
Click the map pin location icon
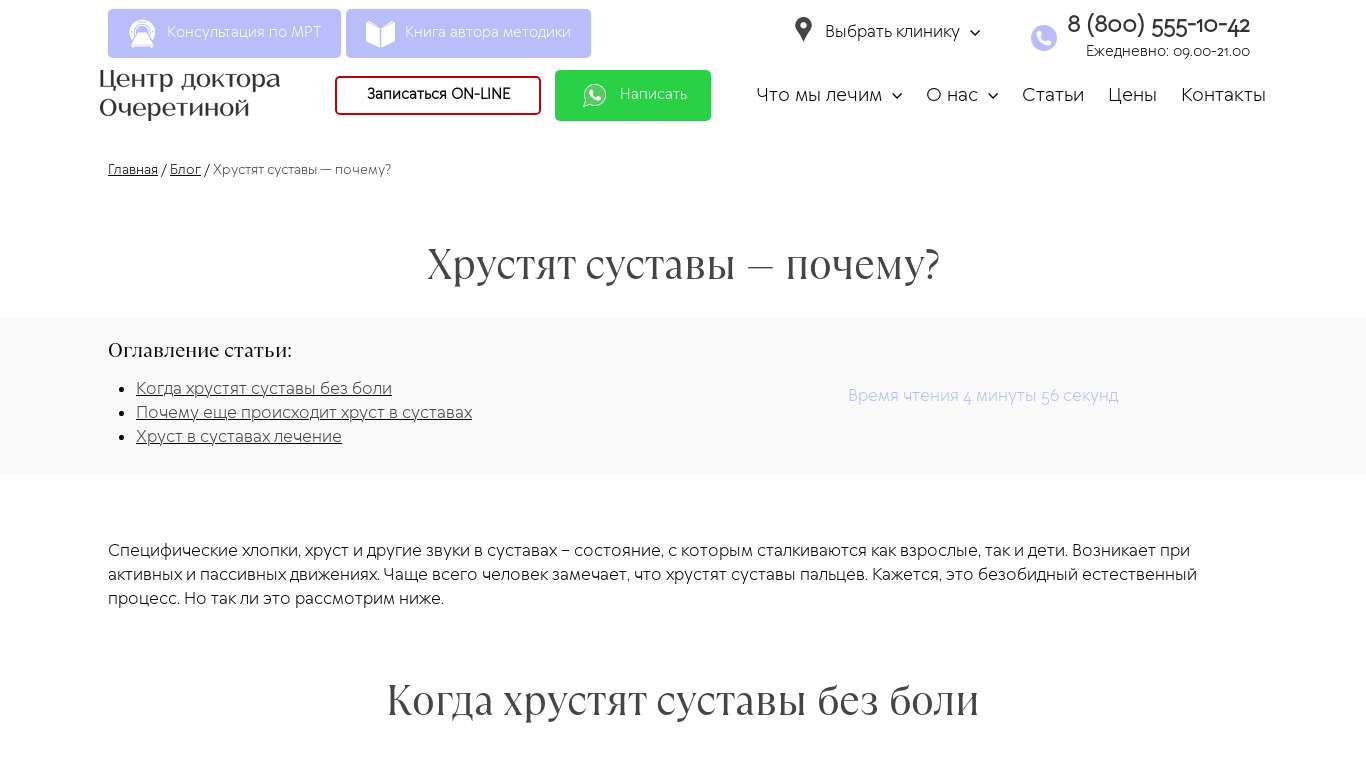click(x=803, y=30)
